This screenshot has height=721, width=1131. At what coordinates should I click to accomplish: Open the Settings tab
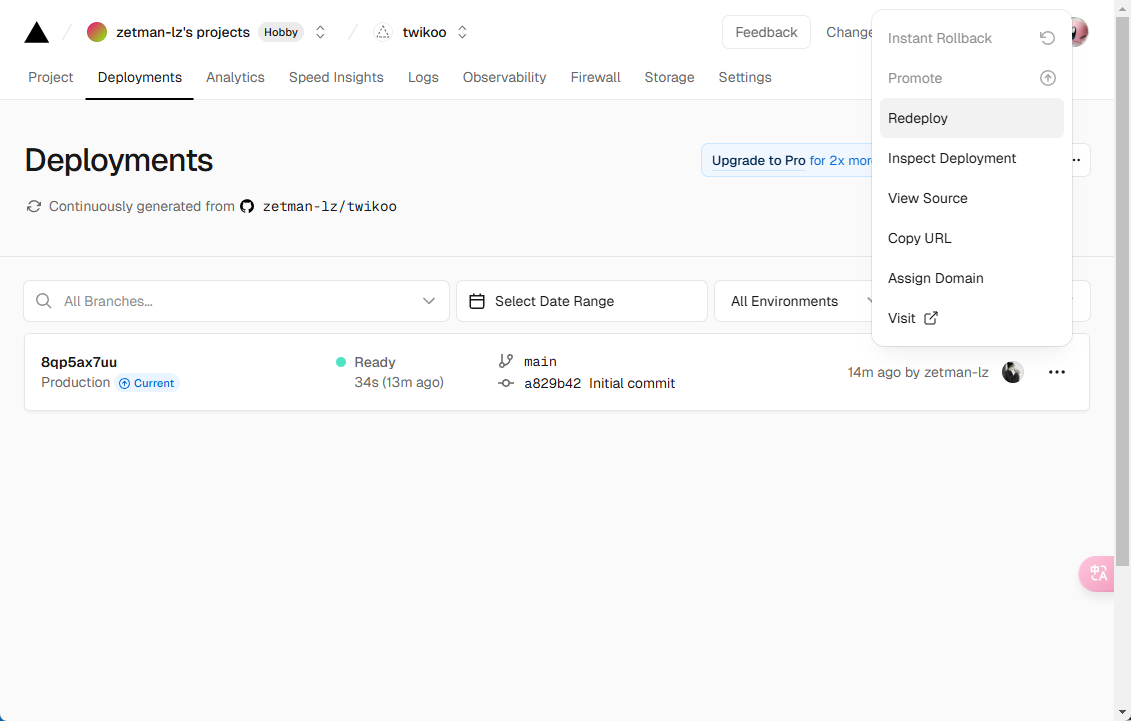745,77
